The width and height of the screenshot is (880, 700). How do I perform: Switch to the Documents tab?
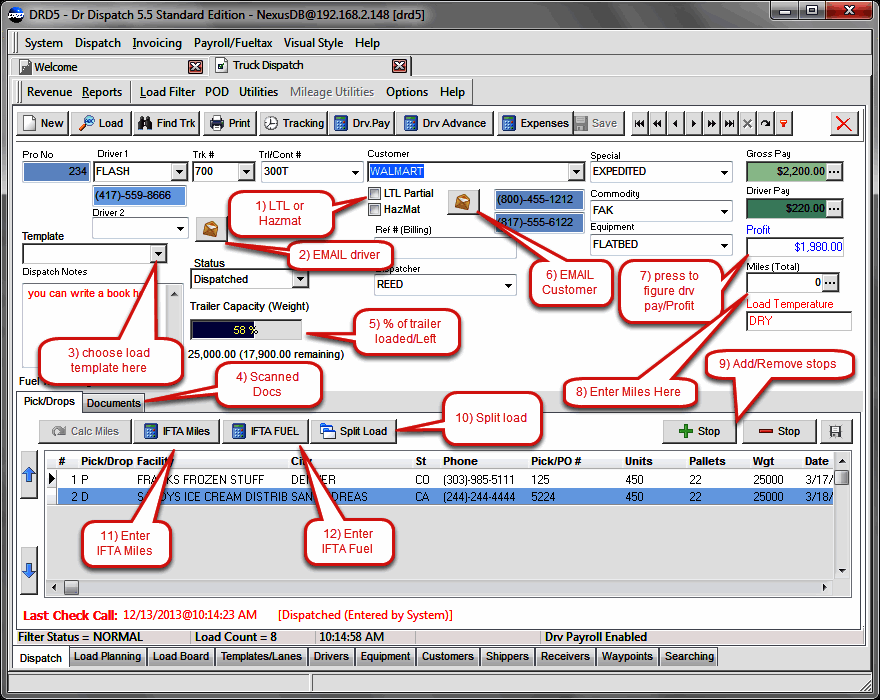tap(113, 404)
